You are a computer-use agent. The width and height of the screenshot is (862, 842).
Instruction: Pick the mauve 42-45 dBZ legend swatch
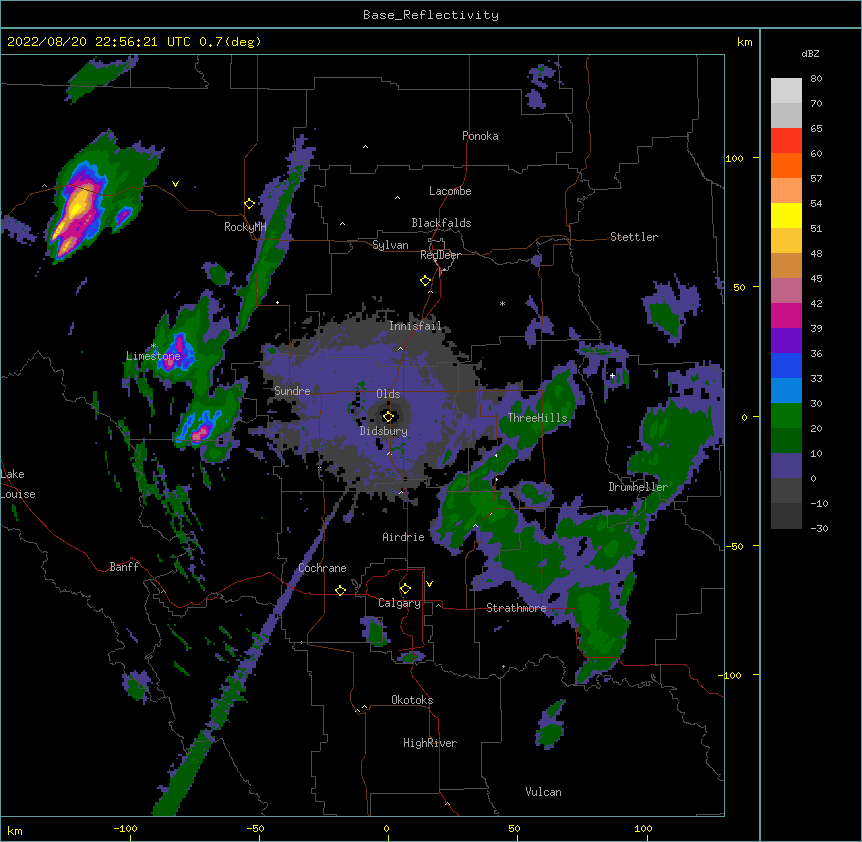[786, 291]
